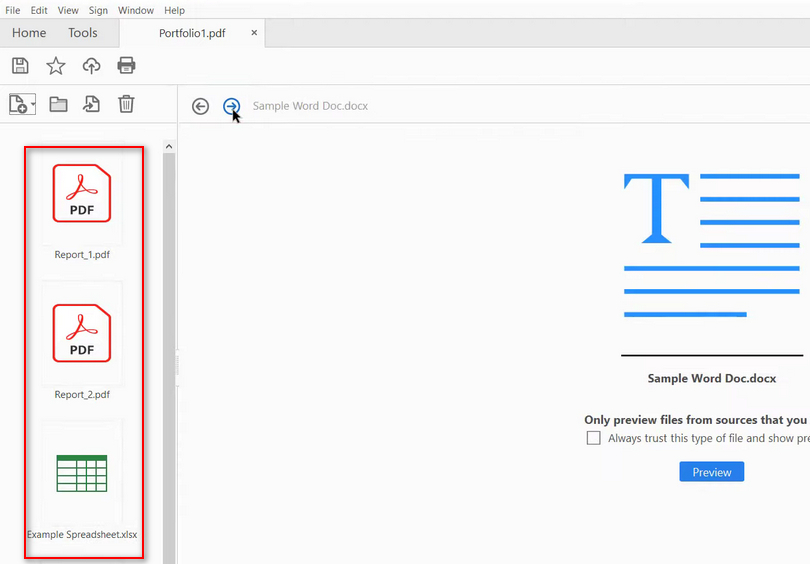Click the scroll up arrow of file list
The image size is (810, 564).
(169, 147)
